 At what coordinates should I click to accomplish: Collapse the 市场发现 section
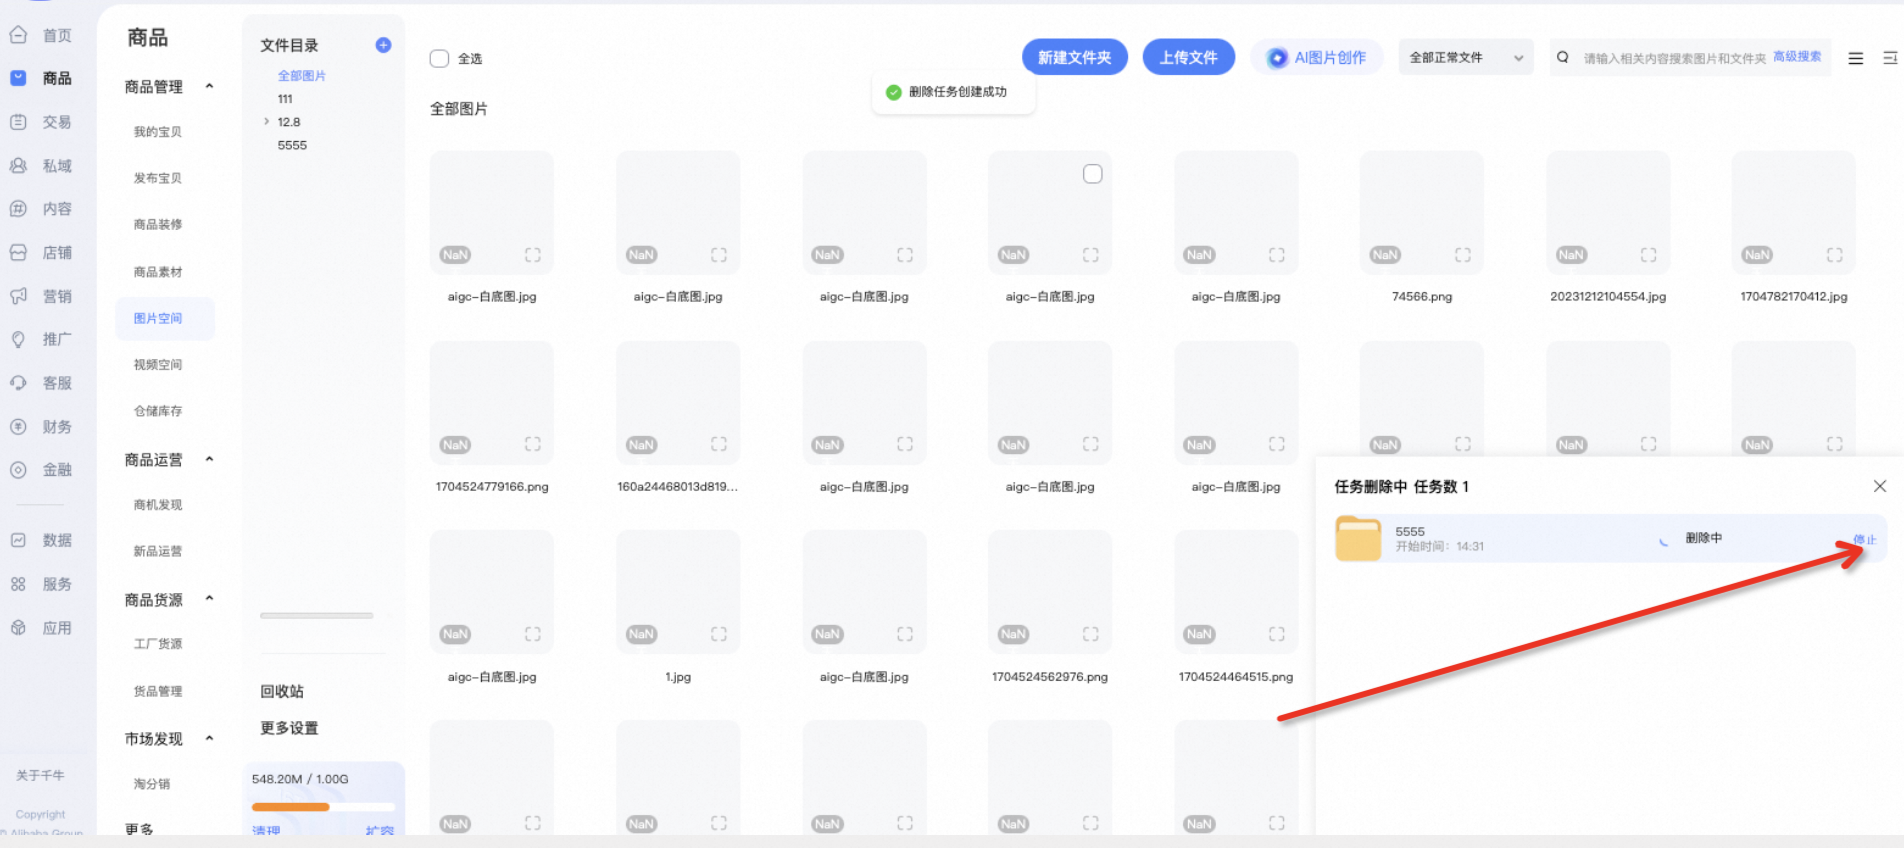coord(209,738)
